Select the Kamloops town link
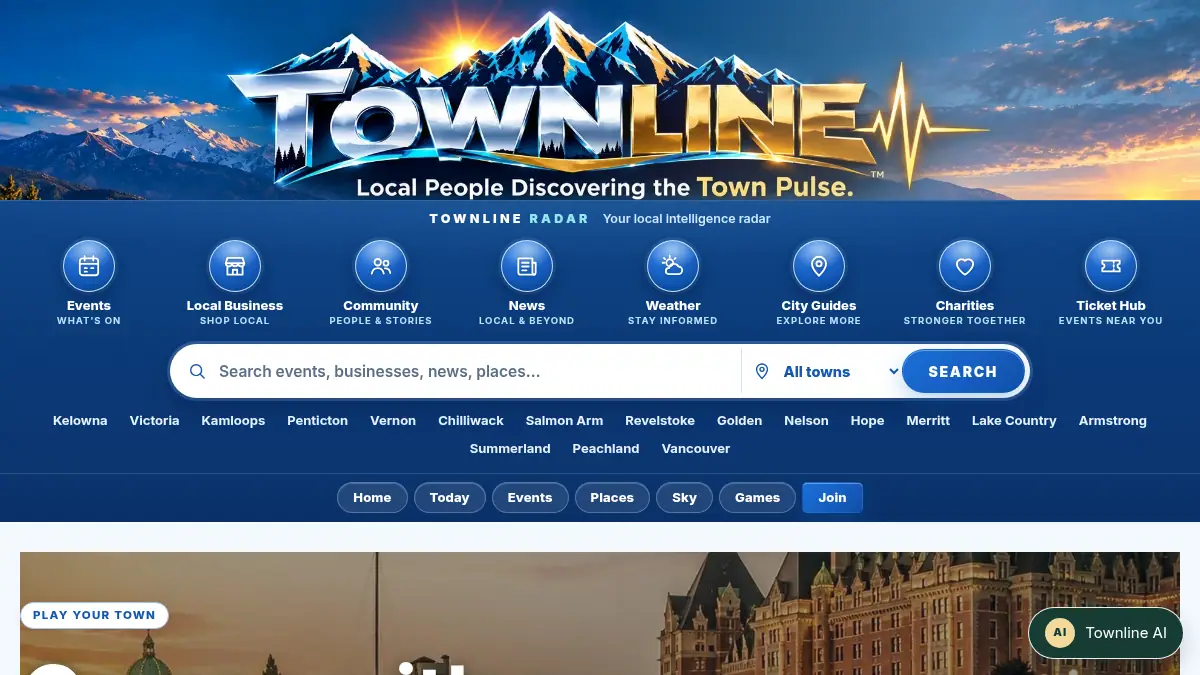 click(233, 420)
